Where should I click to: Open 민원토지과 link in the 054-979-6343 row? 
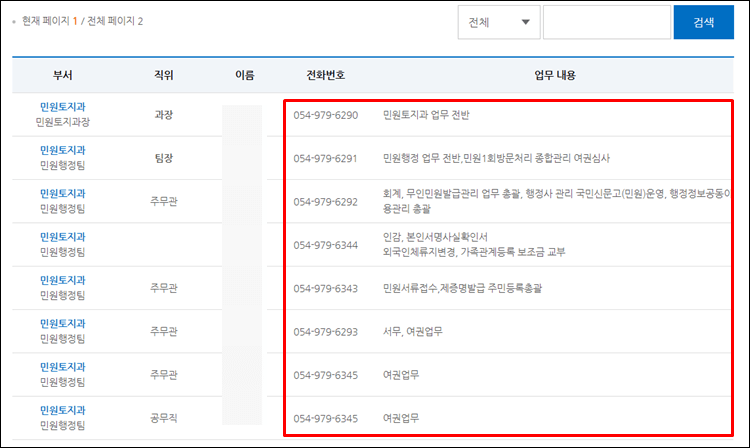[63, 280]
